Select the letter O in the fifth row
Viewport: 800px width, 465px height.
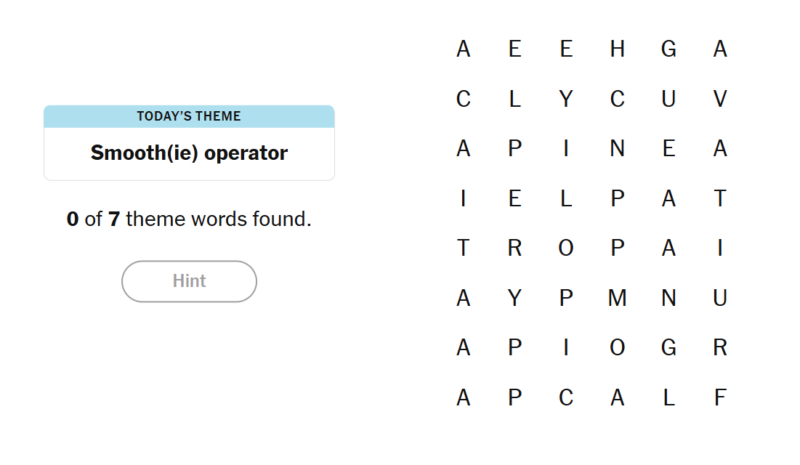tap(566, 249)
